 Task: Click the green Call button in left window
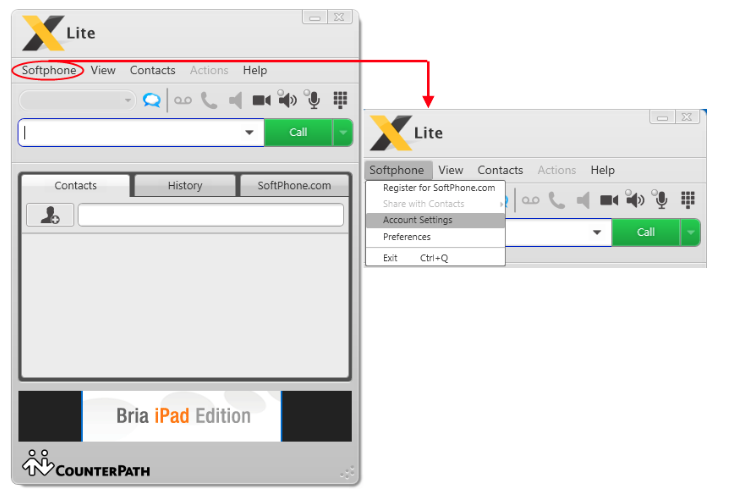point(298,132)
